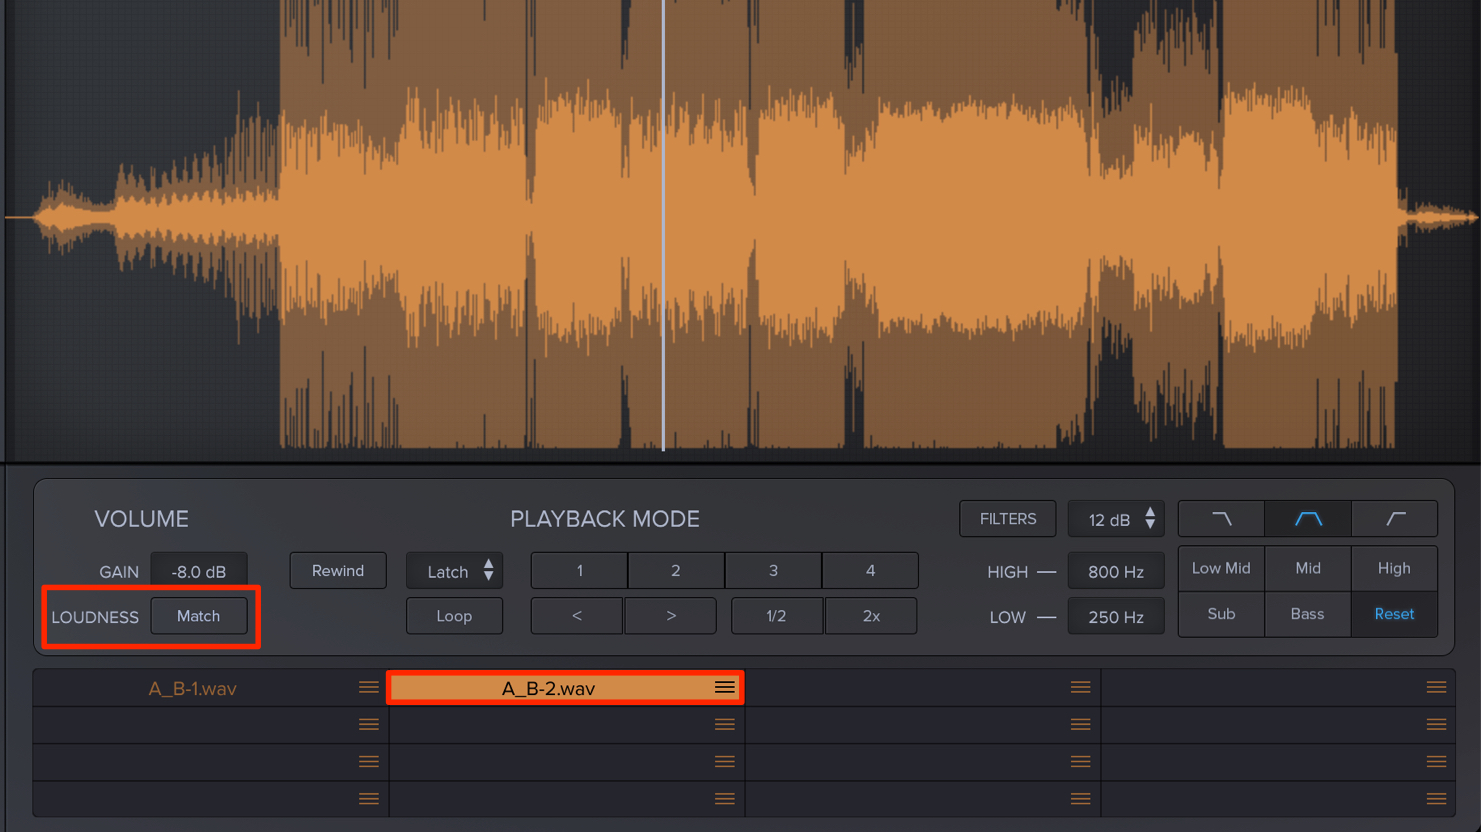The width and height of the screenshot is (1482, 832).
Task: Enable loudness Match
Action: click(x=199, y=616)
